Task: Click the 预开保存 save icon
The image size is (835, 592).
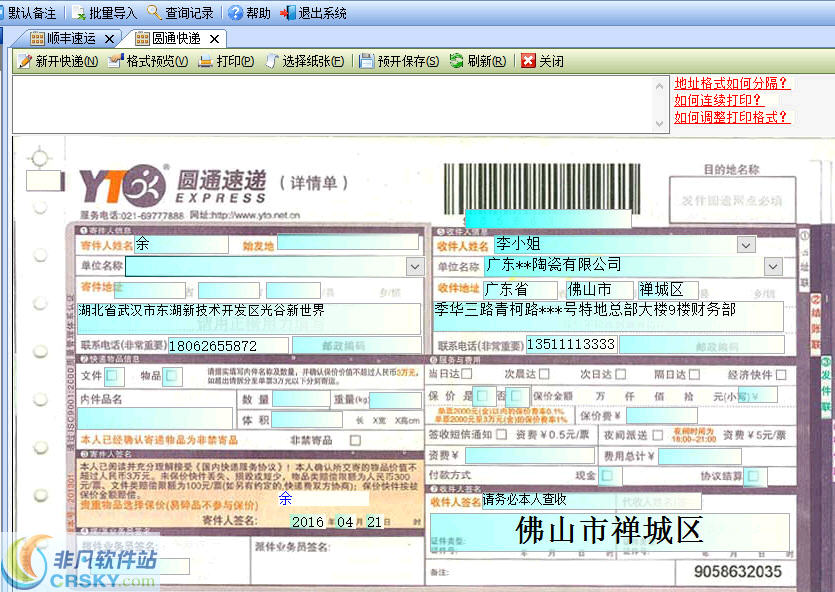Action: tap(368, 61)
